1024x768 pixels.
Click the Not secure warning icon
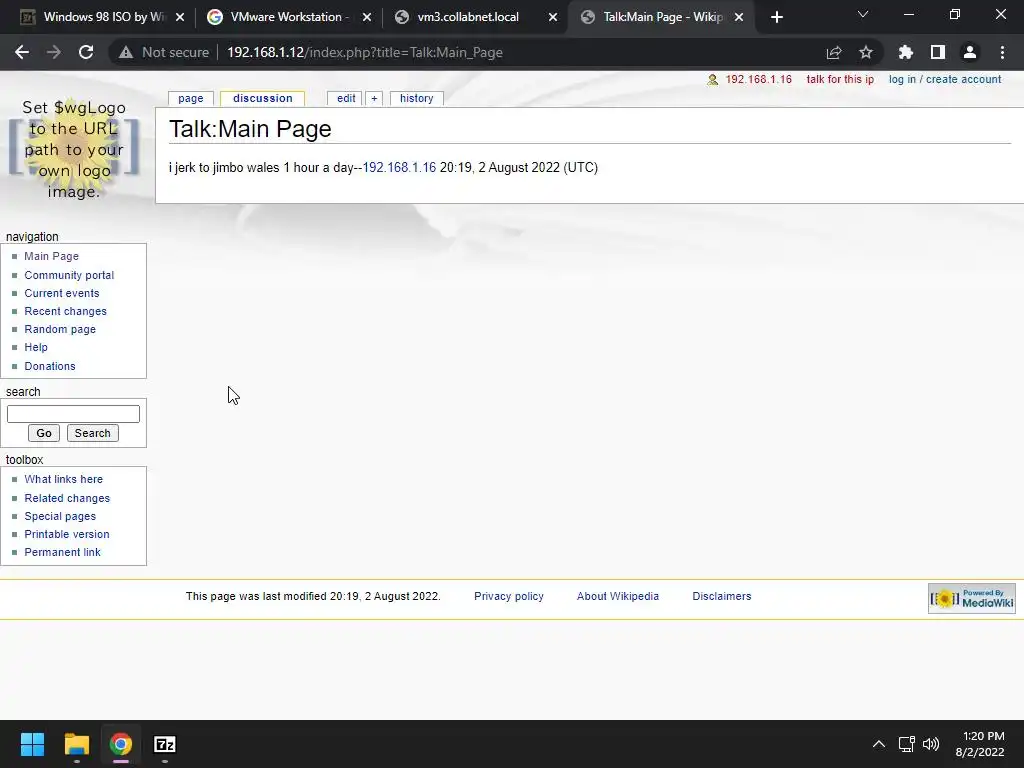tap(126, 52)
